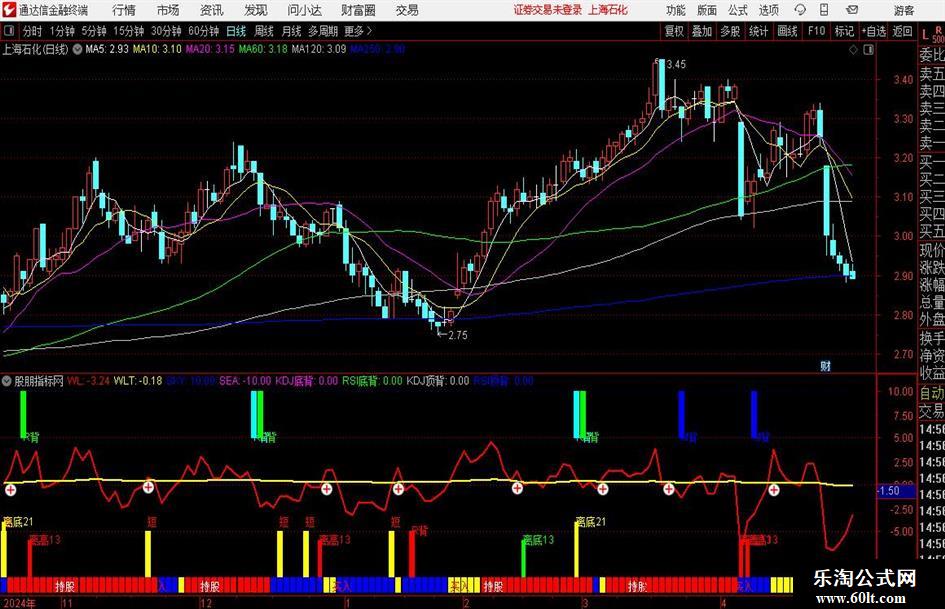This screenshot has height=609, width=945.
Task: Switch to 月线 monthly tab
Action: [x=291, y=31]
